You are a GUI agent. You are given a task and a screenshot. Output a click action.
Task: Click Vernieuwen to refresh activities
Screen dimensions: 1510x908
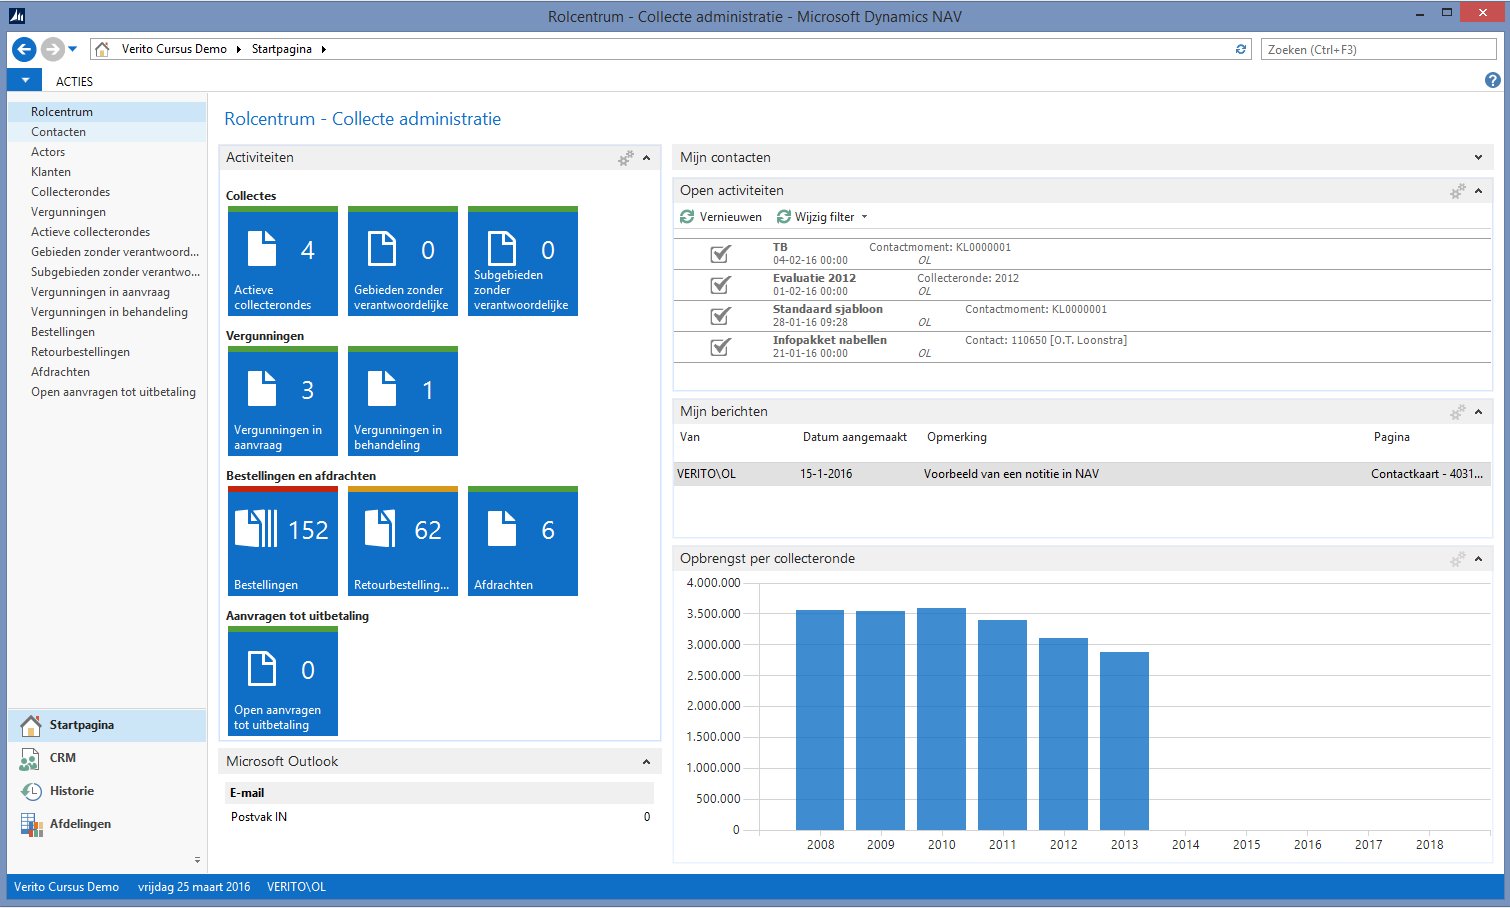point(721,217)
